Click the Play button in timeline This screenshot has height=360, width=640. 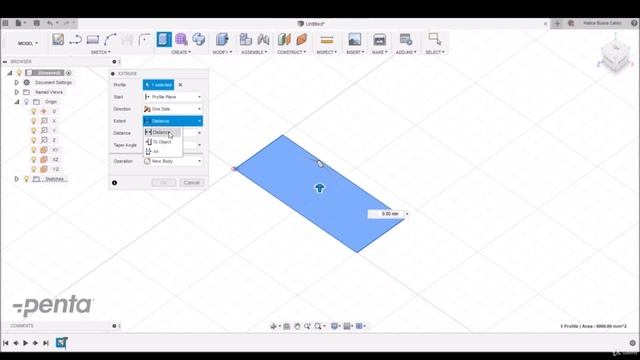(25, 343)
